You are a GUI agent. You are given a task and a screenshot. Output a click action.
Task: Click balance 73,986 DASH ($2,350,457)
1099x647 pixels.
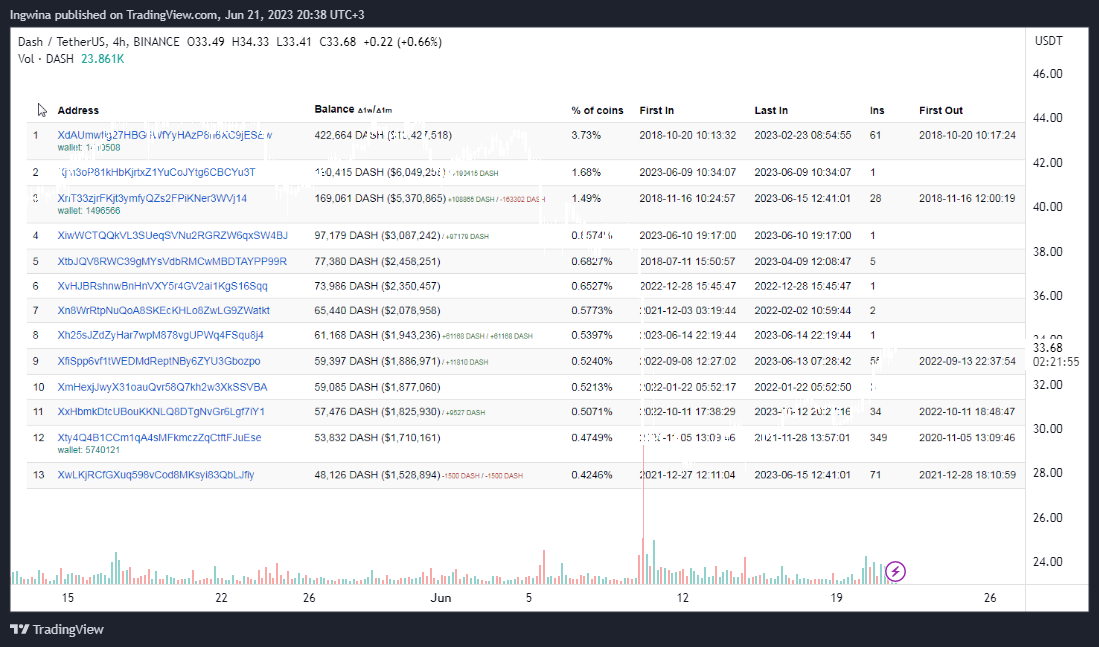[x=378, y=286]
